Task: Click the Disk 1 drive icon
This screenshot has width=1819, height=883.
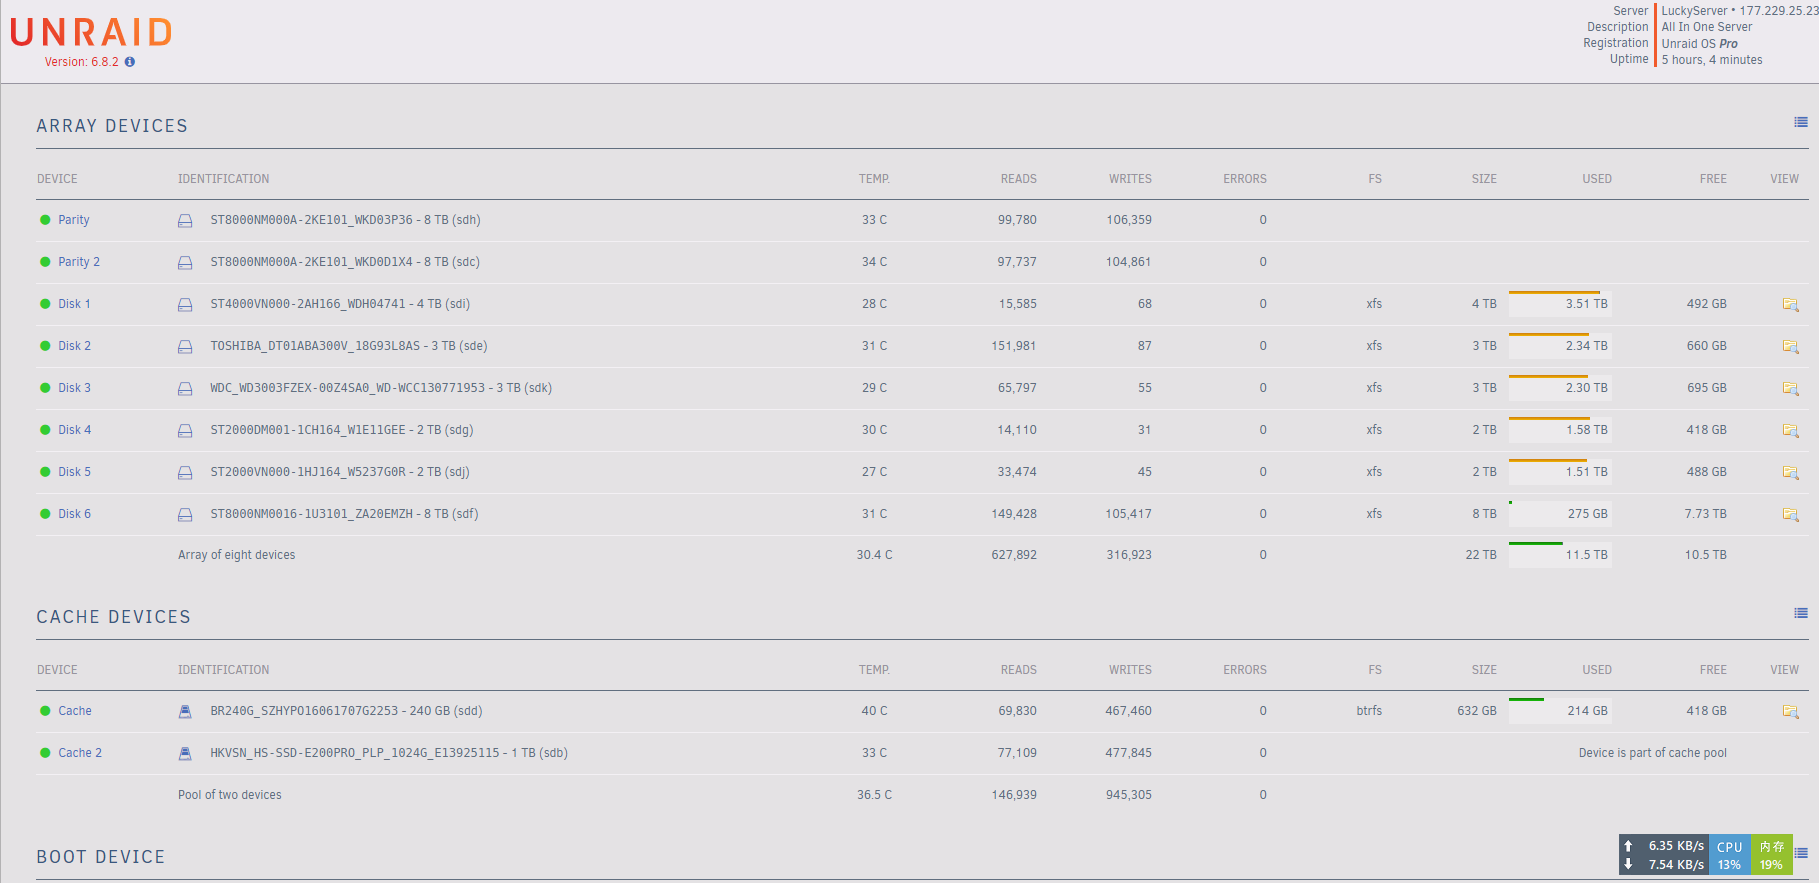Action: pos(185,305)
